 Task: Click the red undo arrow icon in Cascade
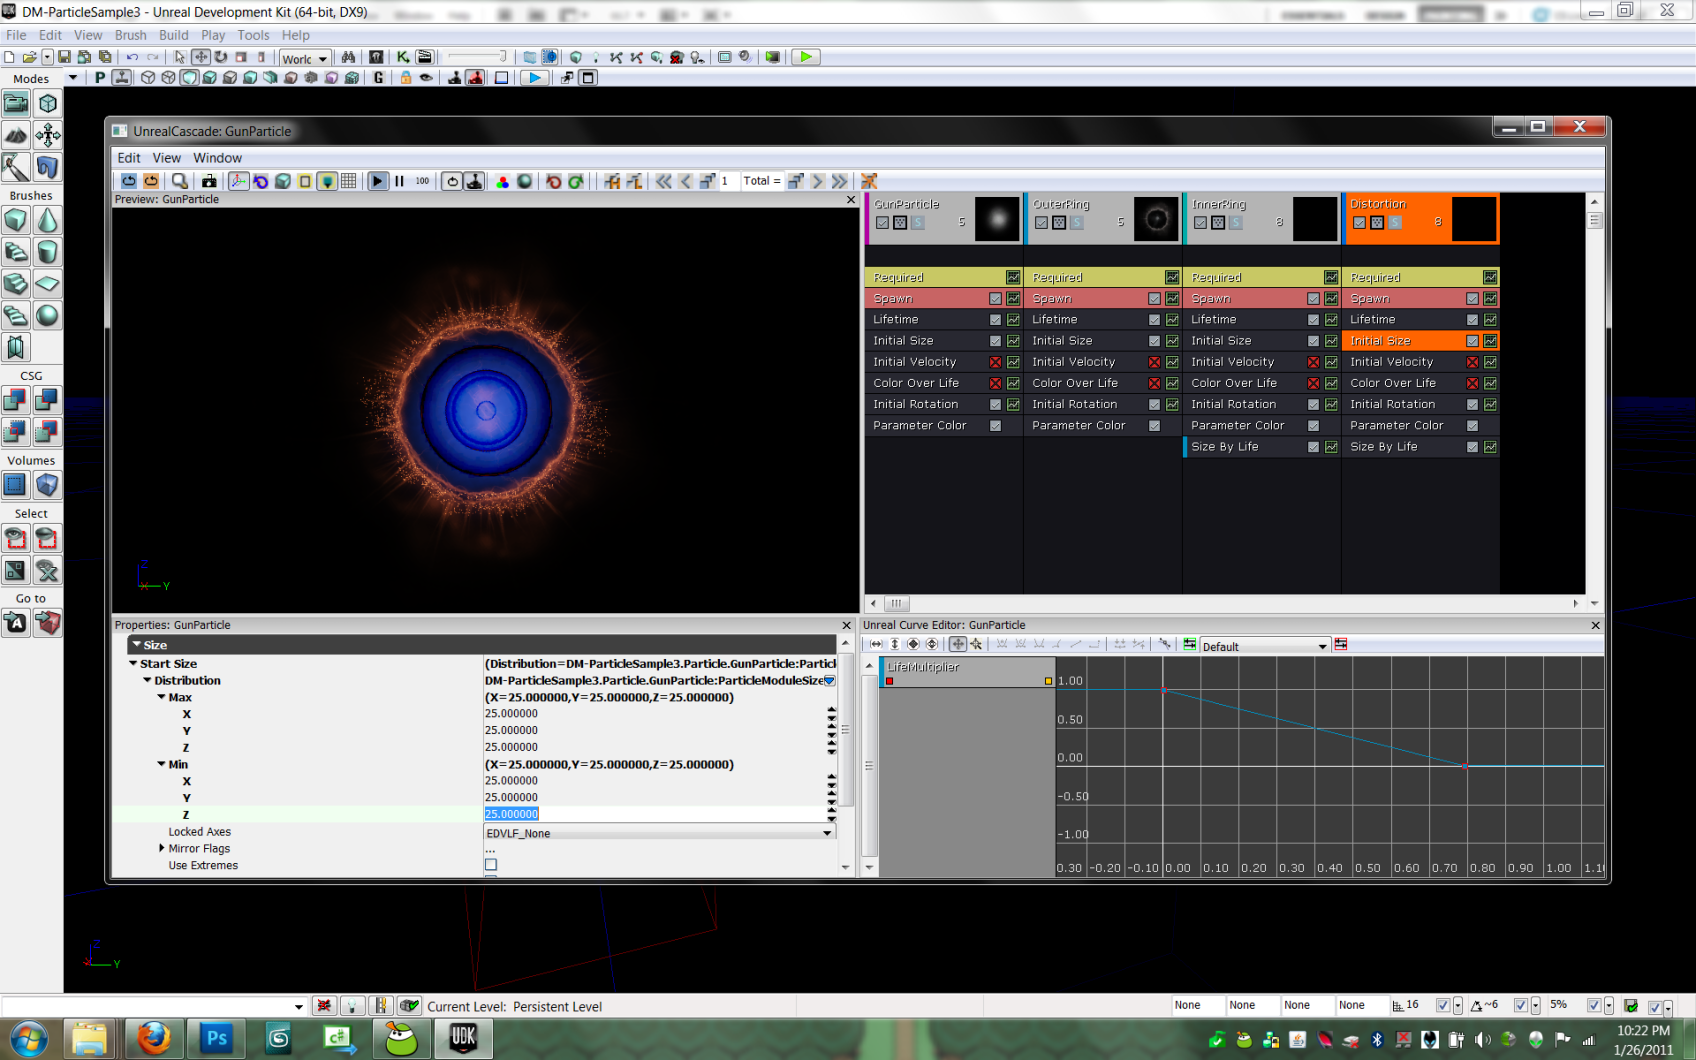pyautogui.click(x=553, y=181)
